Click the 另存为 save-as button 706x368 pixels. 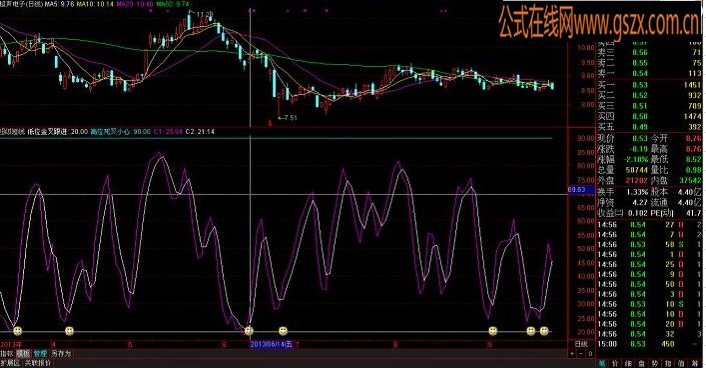pos(61,354)
